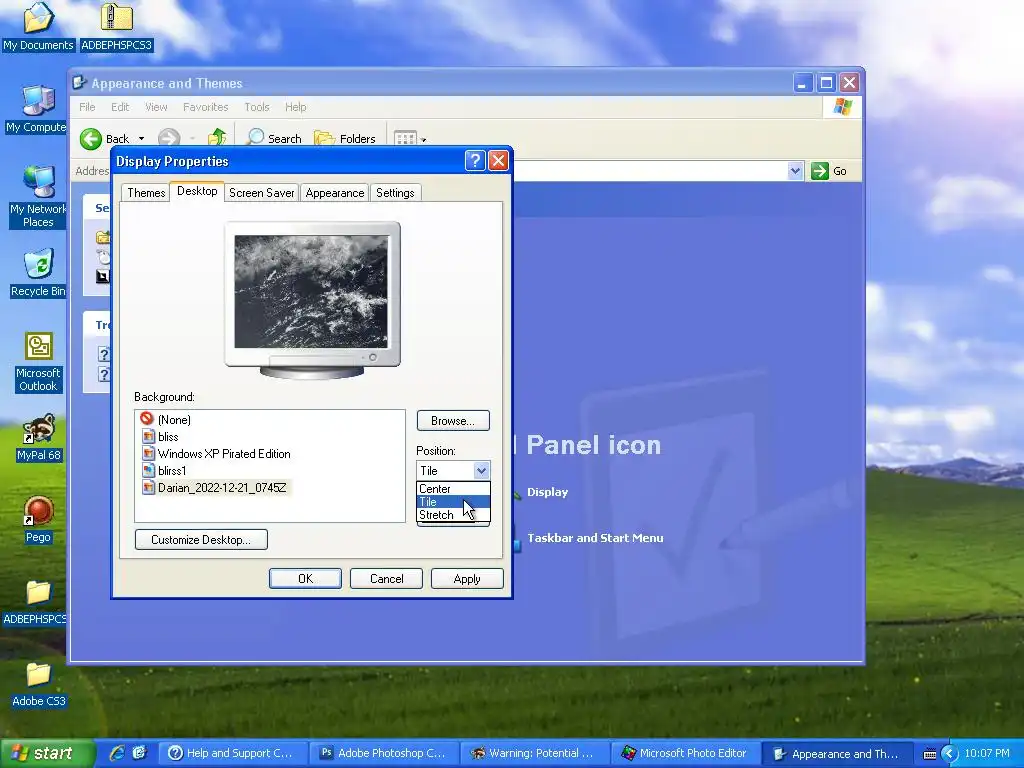Viewport: 1024px width, 768px height.
Task: Click the 10:07 PM taskbar clock
Action: pyautogui.click(x=987, y=753)
